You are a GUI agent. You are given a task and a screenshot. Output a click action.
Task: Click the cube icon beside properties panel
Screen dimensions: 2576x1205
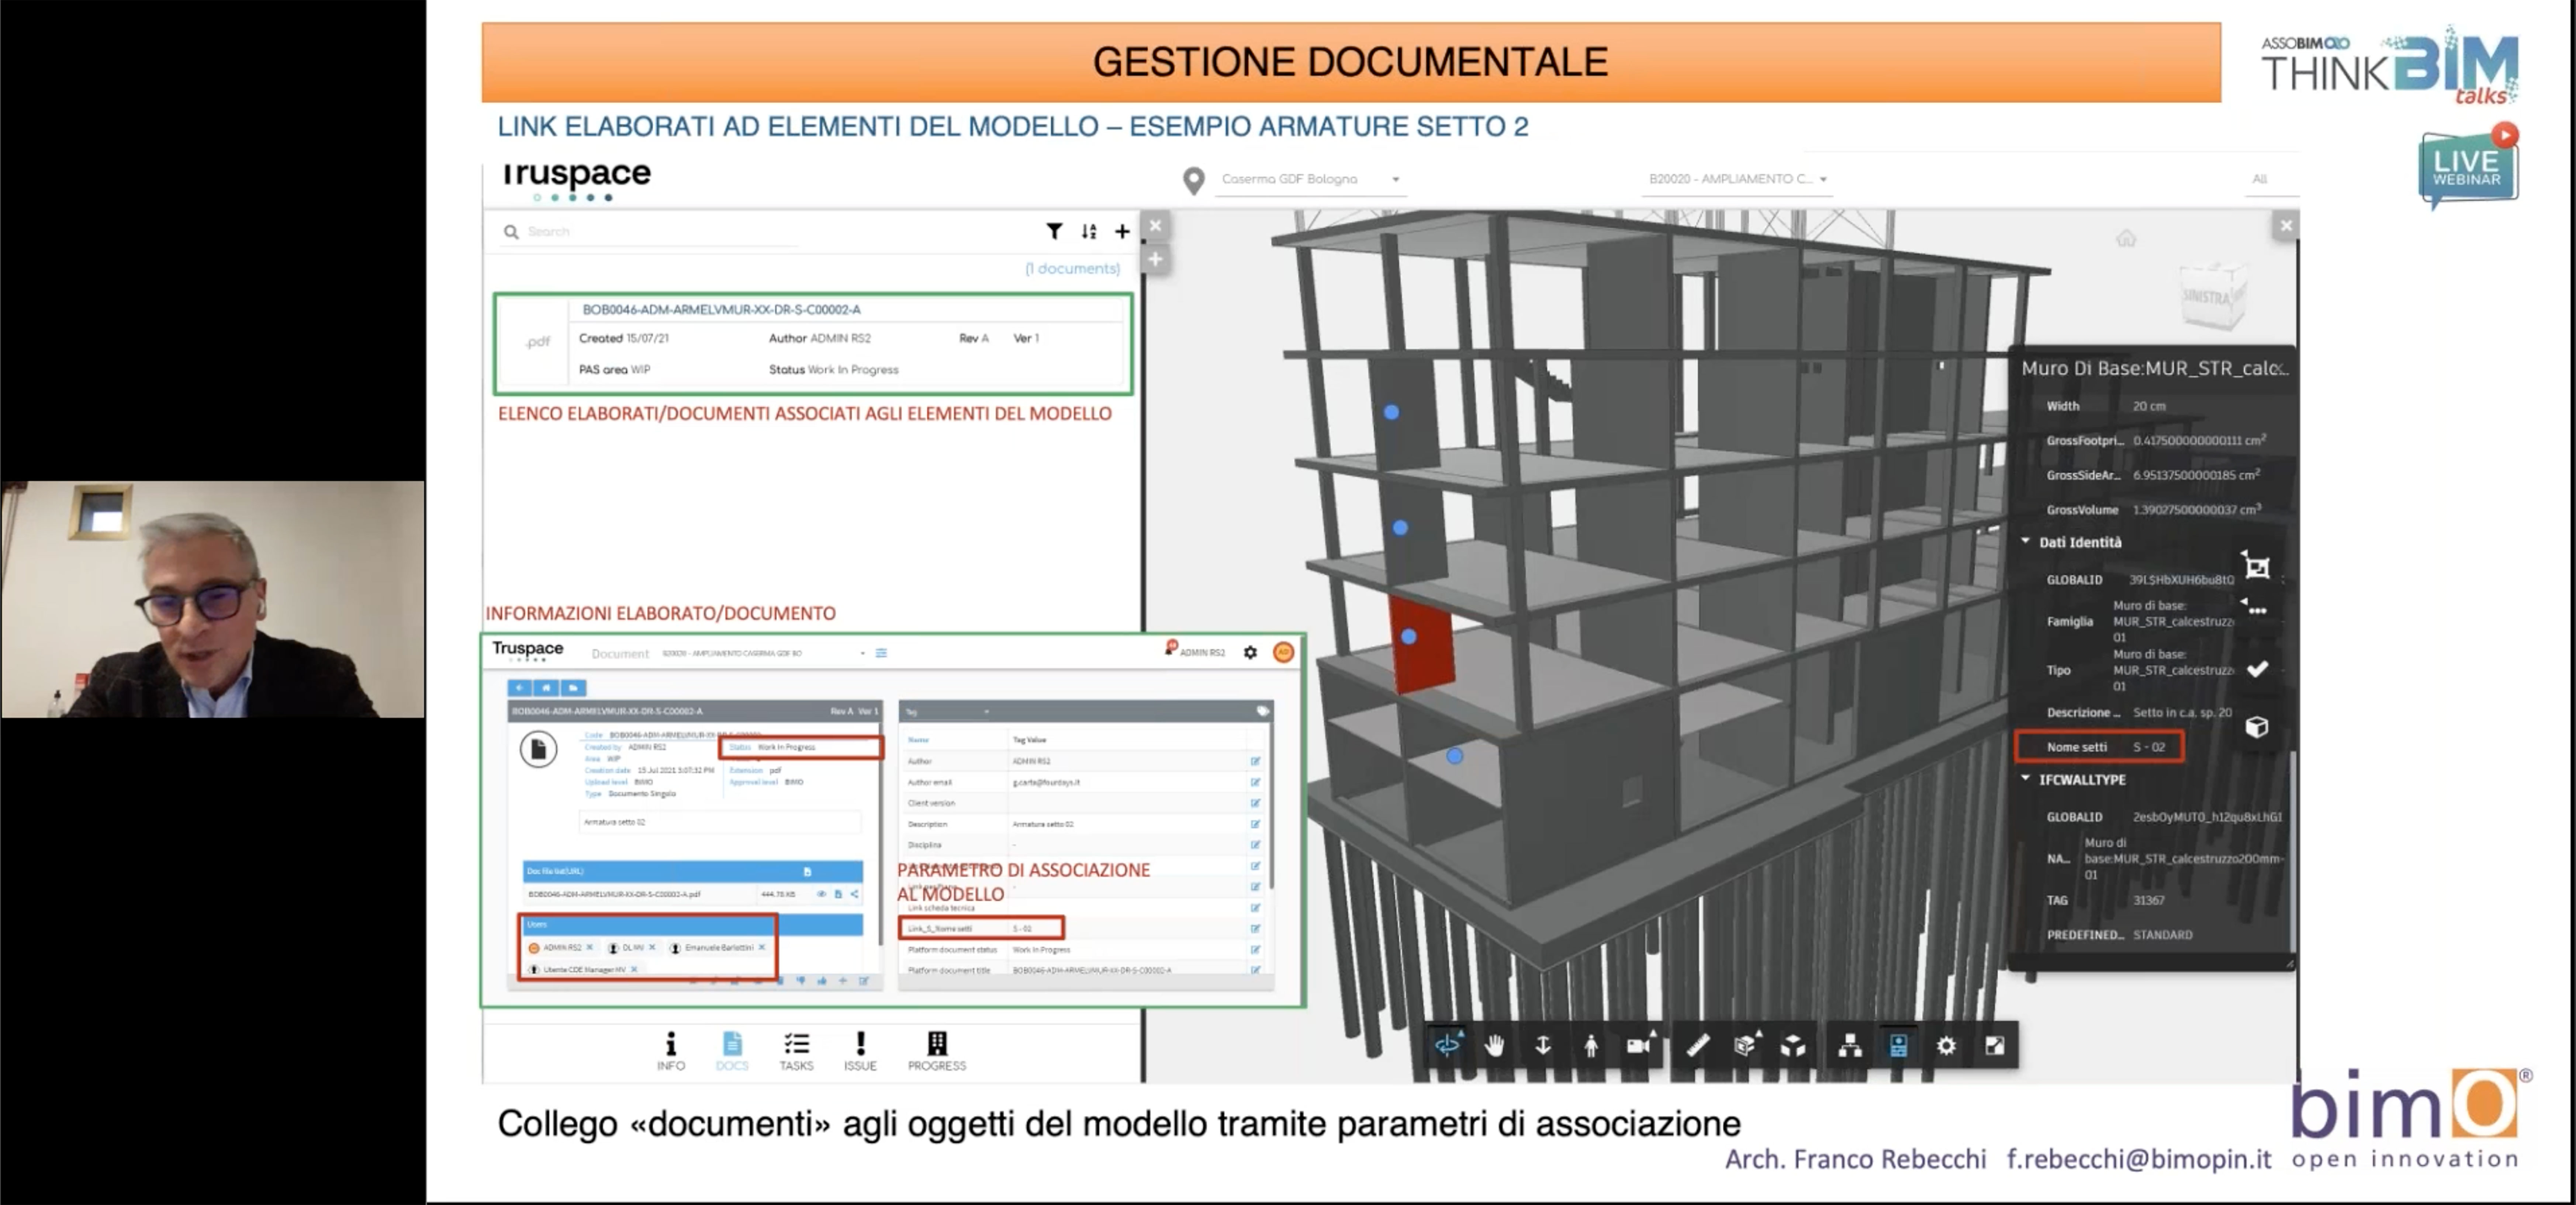pyautogui.click(x=2257, y=727)
